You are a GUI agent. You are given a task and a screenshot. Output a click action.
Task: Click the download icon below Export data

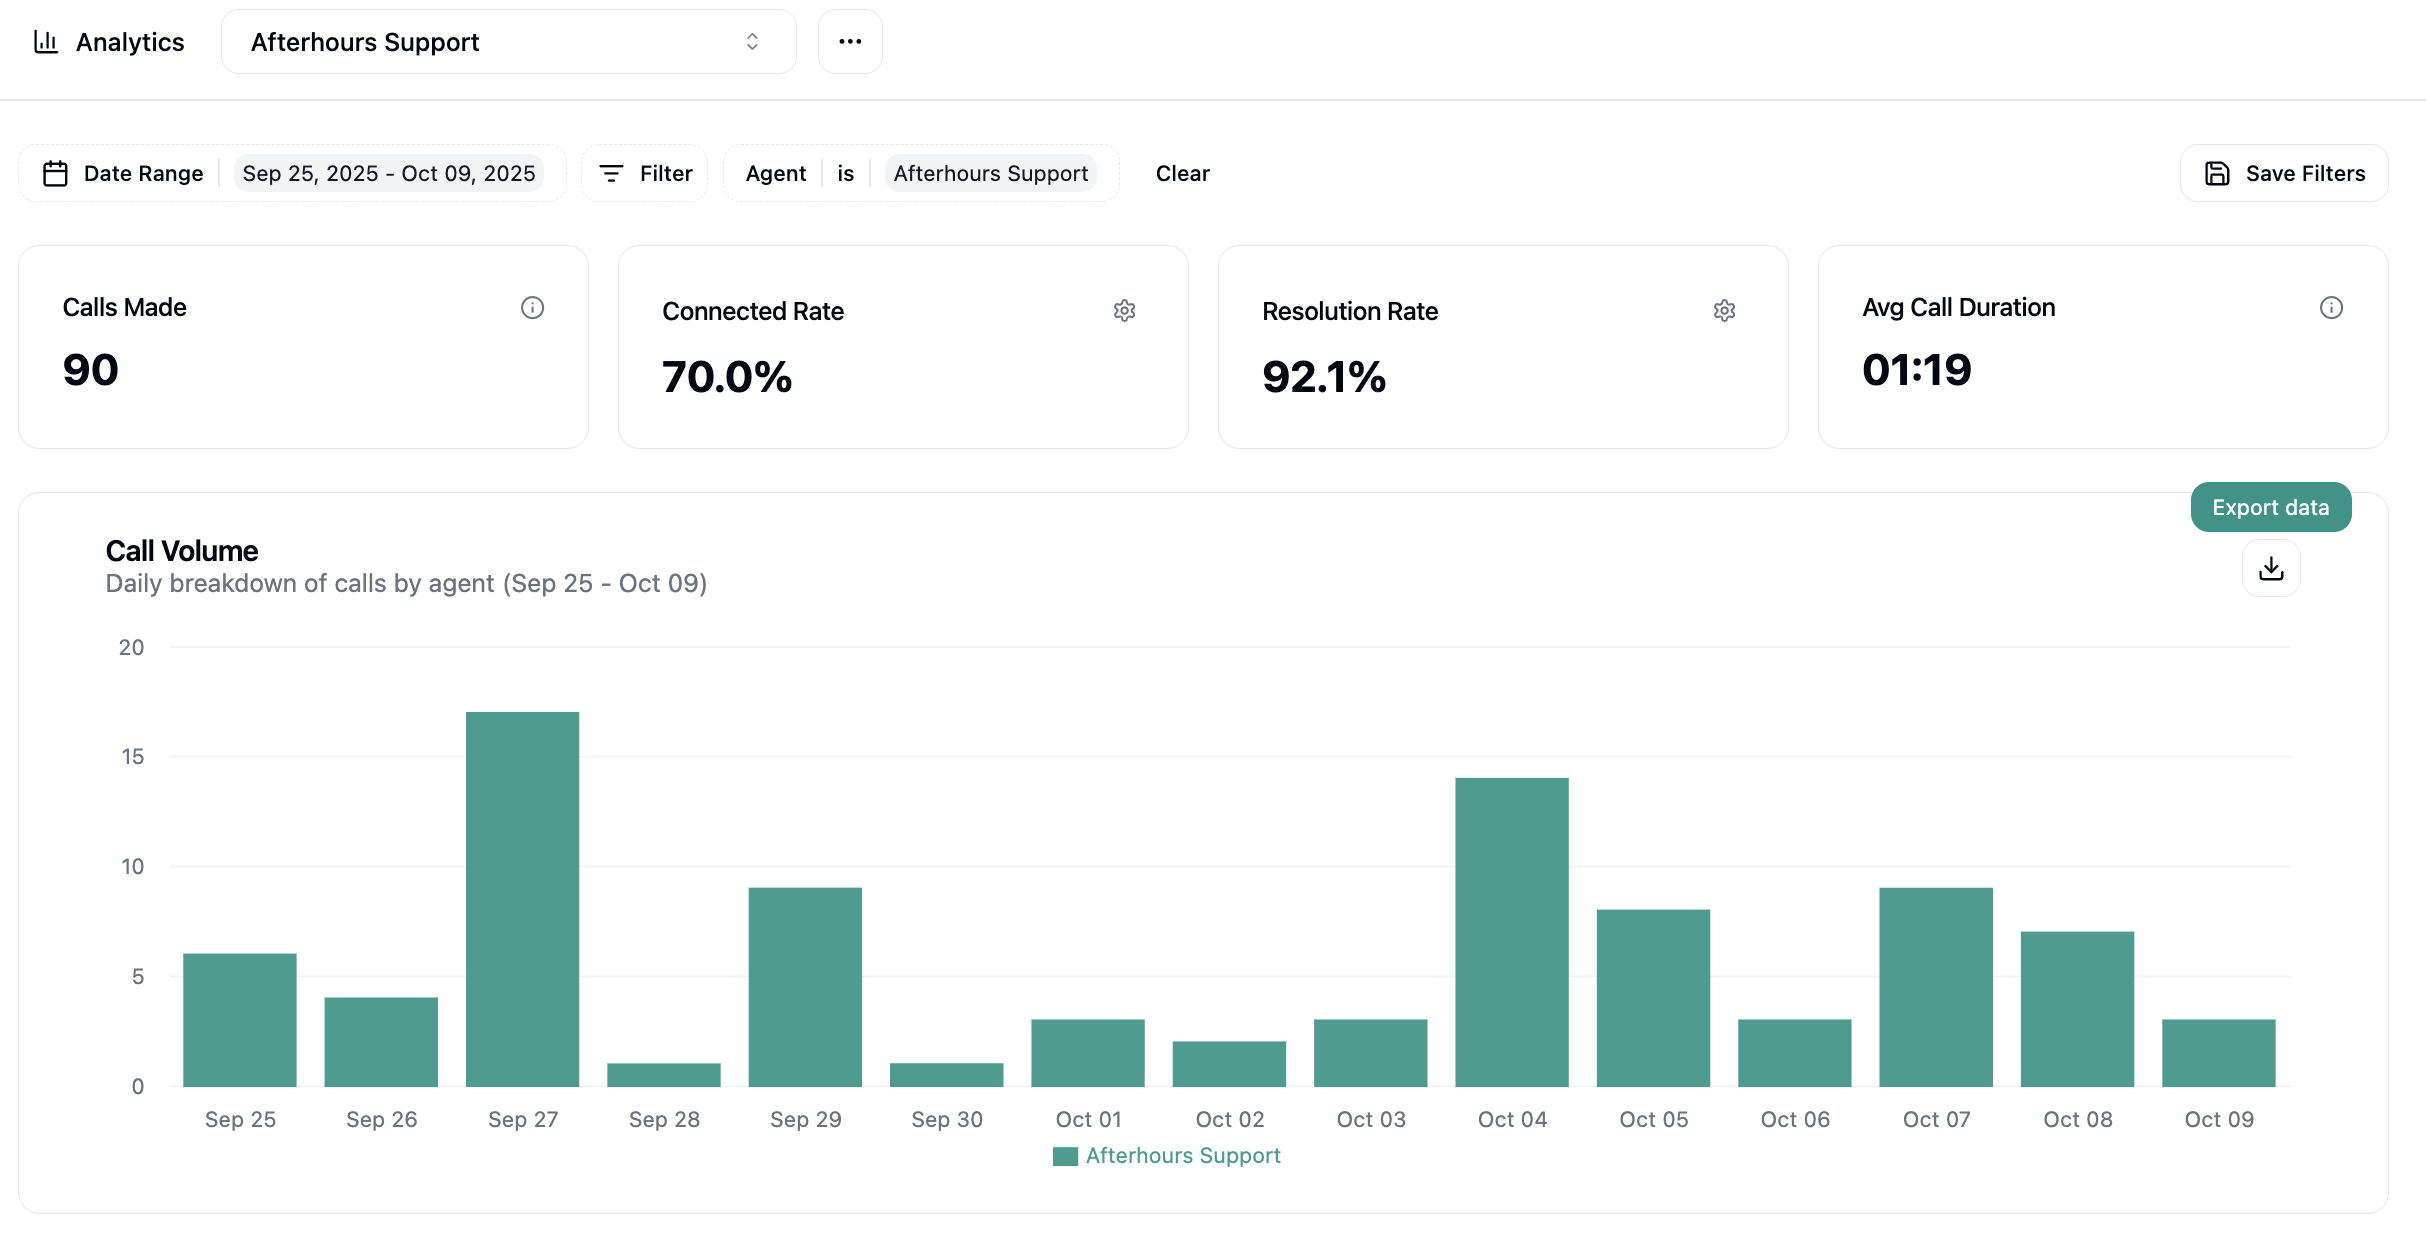tap(2270, 568)
